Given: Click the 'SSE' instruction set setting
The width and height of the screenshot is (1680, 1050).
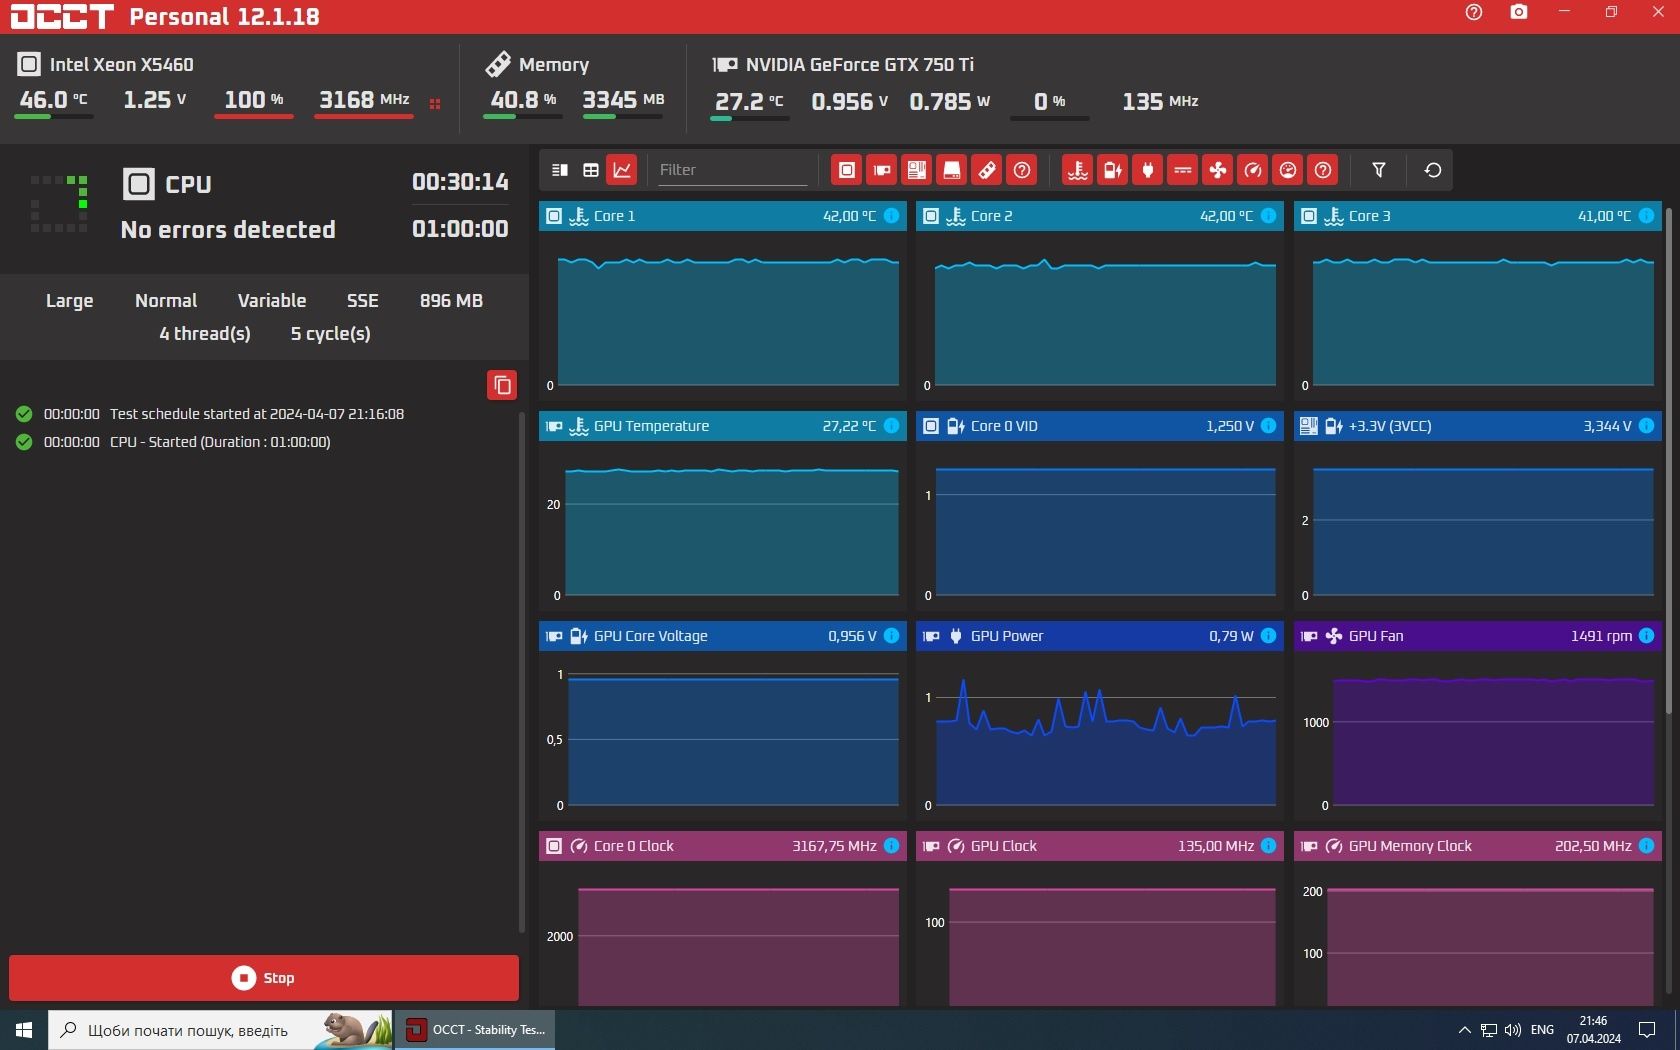Looking at the screenshot, I should coord(362,301).
